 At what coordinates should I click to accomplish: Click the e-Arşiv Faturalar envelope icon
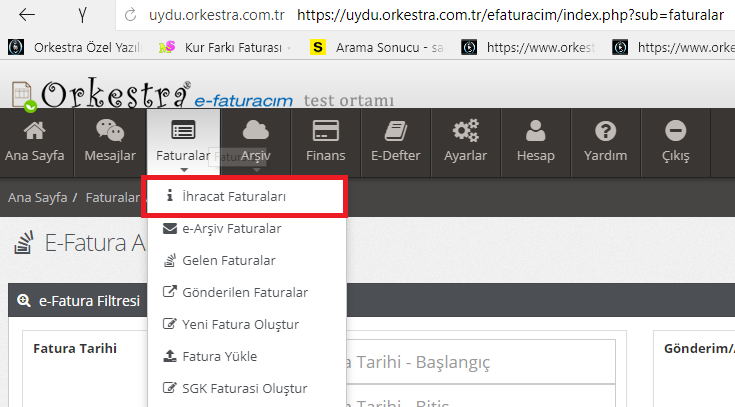point(170,228)
